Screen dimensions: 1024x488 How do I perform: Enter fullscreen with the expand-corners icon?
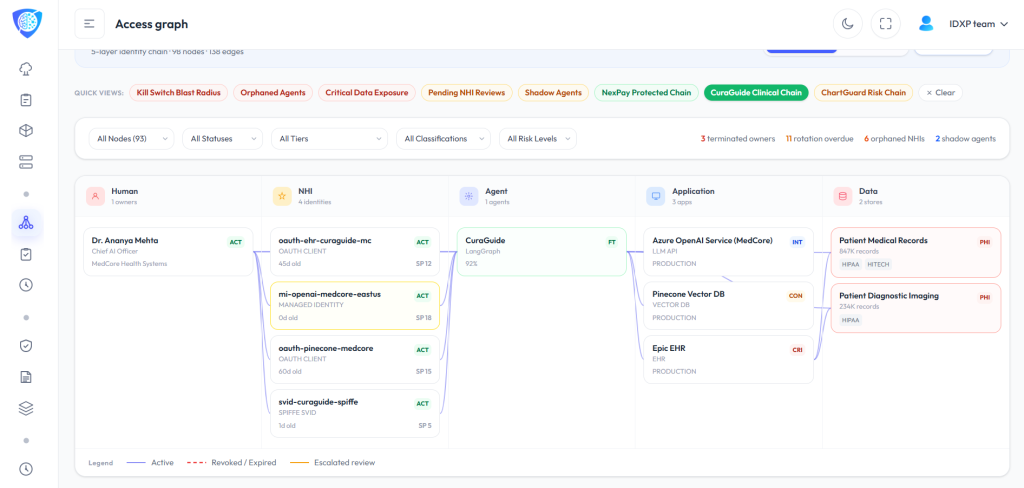click(x=886, y=24)
